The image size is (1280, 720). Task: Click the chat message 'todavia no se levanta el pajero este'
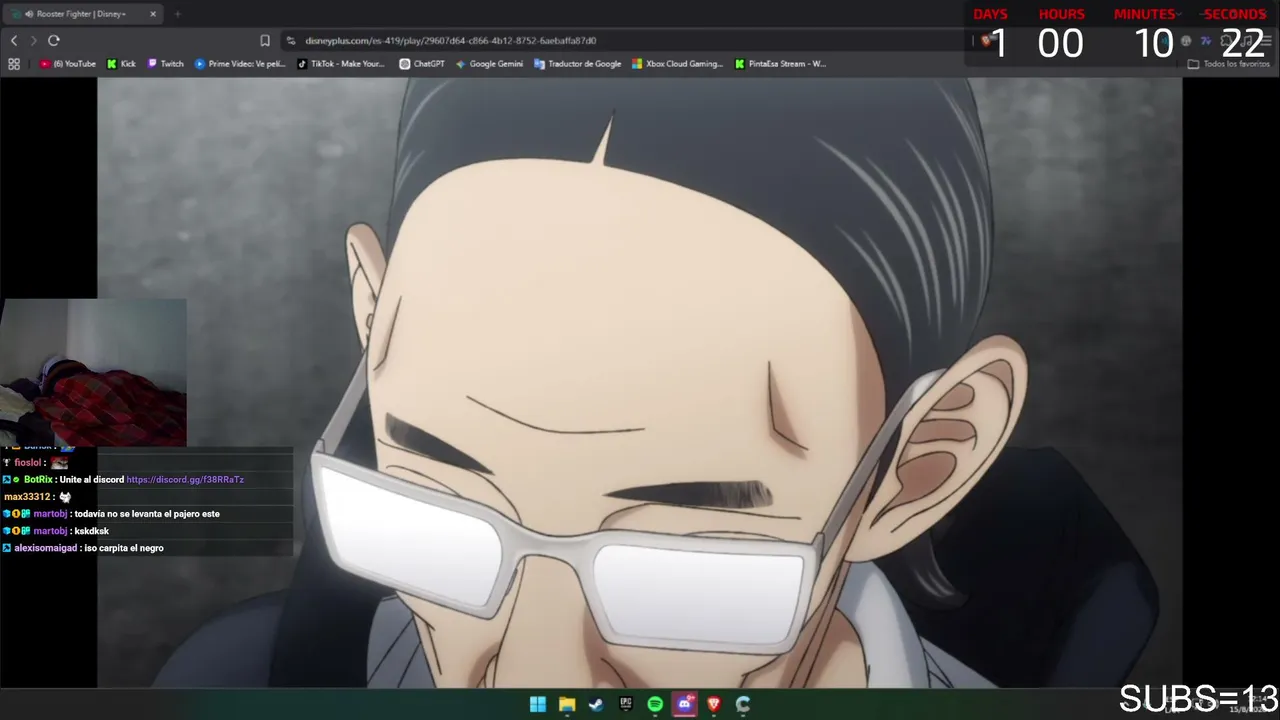pos(147,514)
